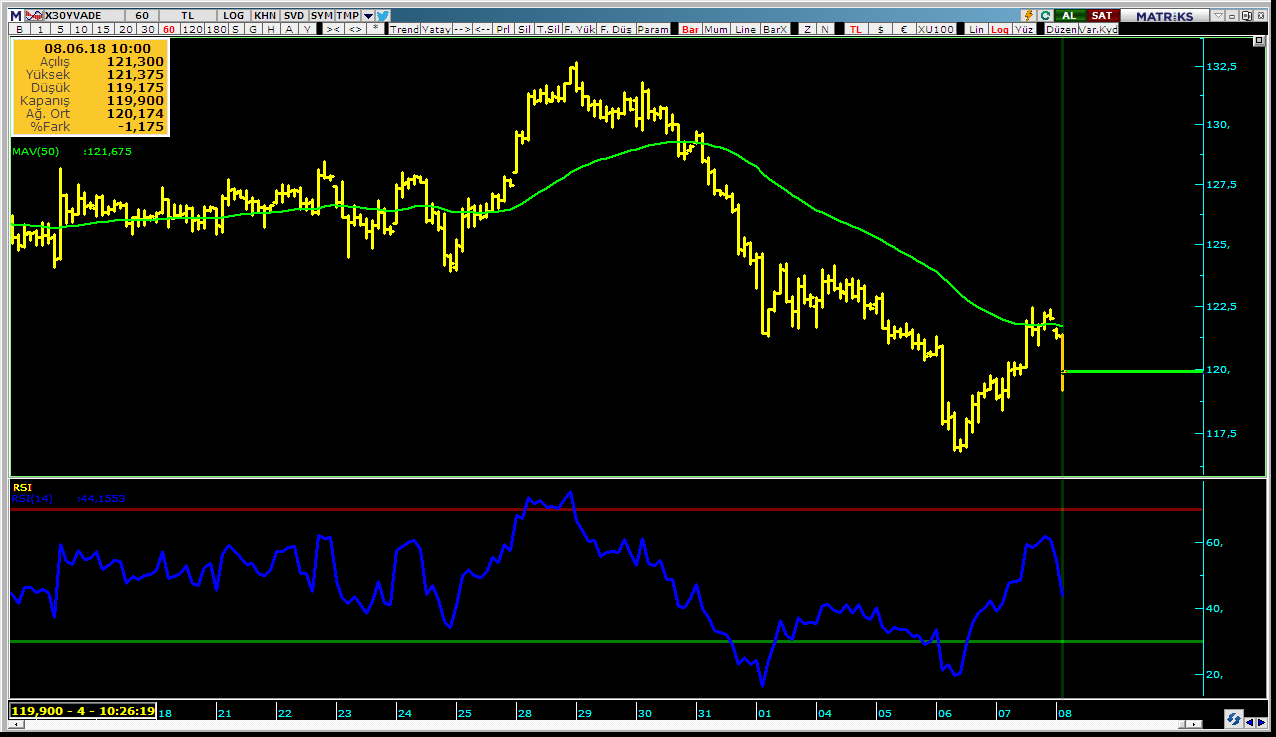This screenshot has width=1276, height=737.
Task: Click the asterisk * toolbar button
Action: (x=374, y=29)
